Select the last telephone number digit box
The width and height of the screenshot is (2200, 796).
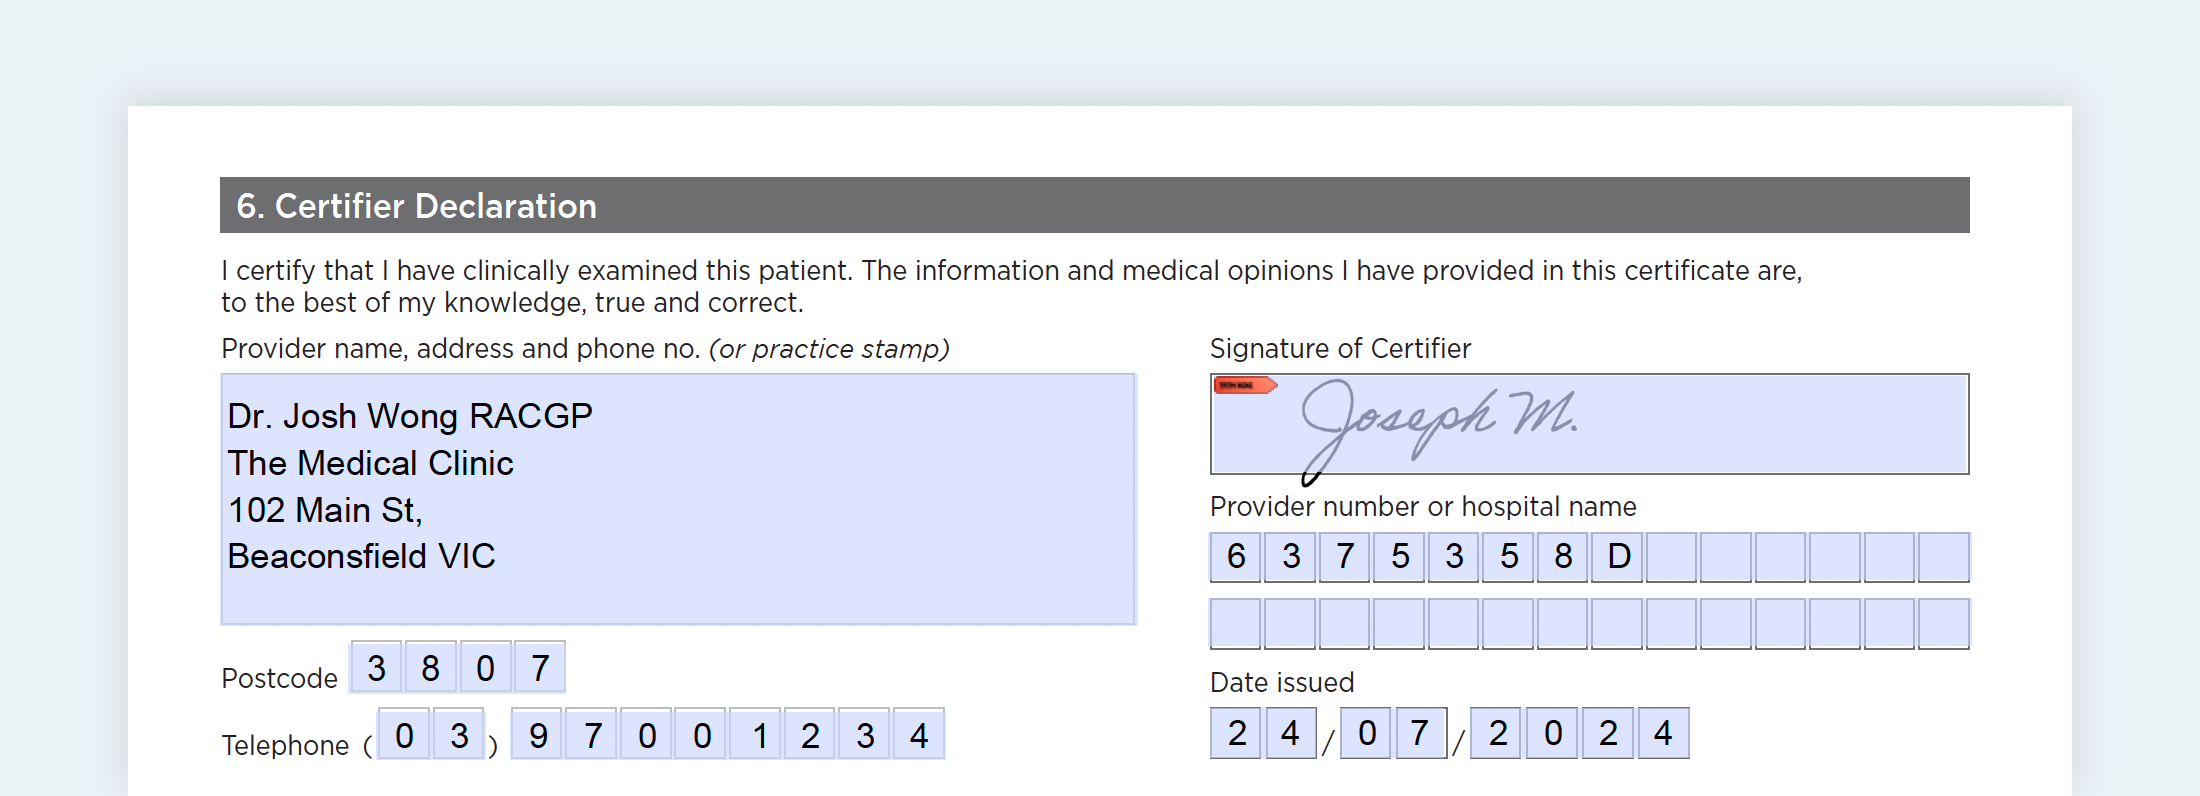click(x=919, y=735)
